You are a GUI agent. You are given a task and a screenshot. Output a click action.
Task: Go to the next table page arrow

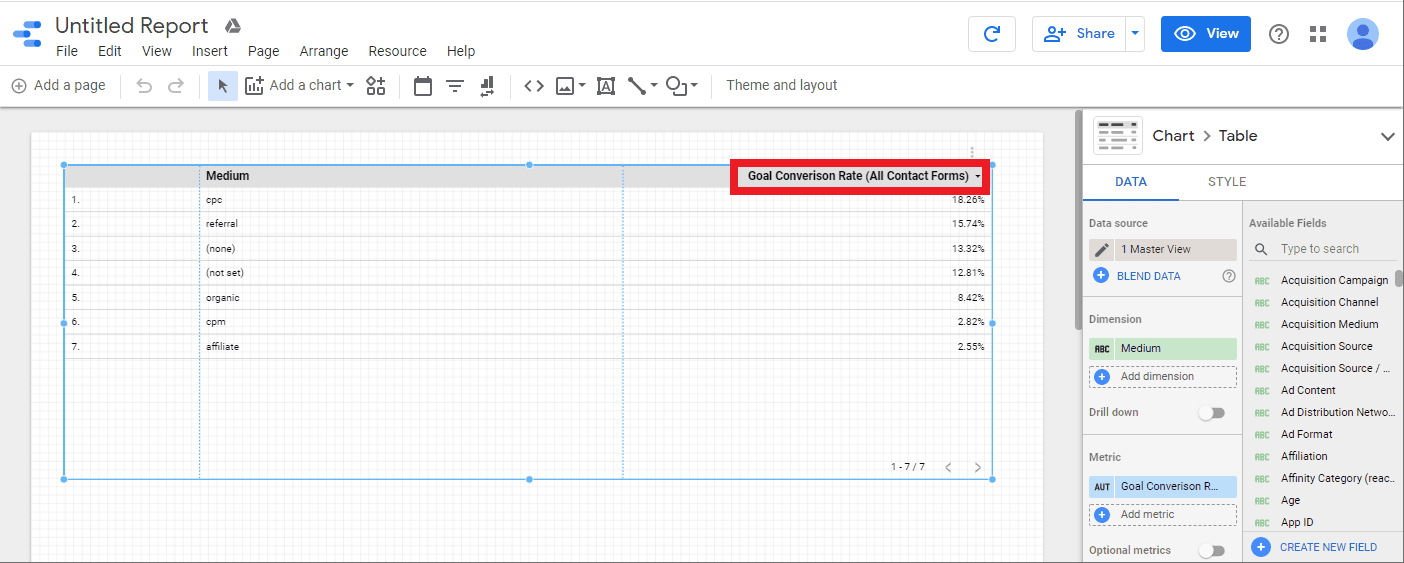[977, 467]
